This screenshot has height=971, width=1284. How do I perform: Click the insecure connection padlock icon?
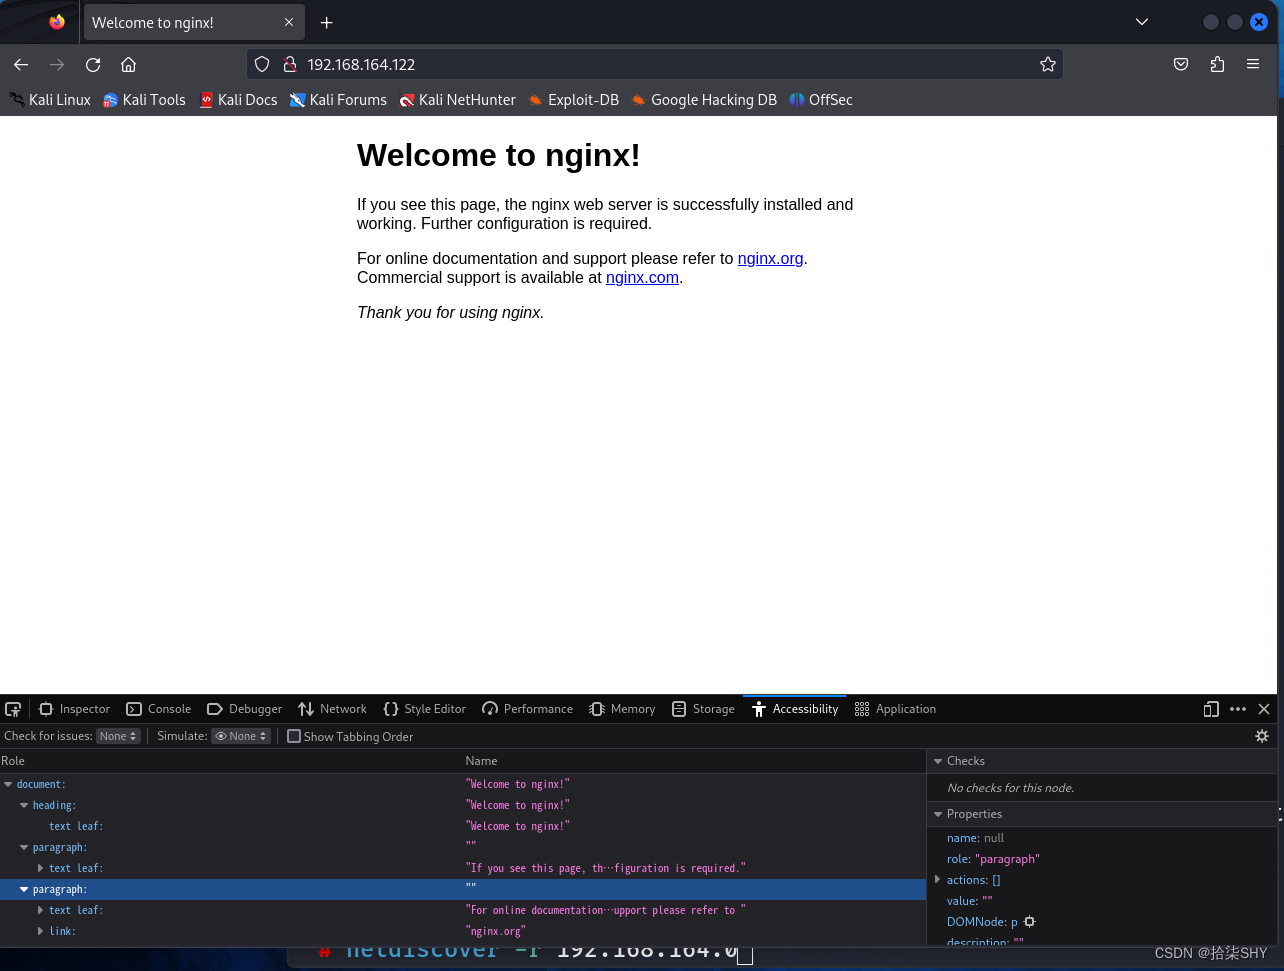[x=290, y=64]
